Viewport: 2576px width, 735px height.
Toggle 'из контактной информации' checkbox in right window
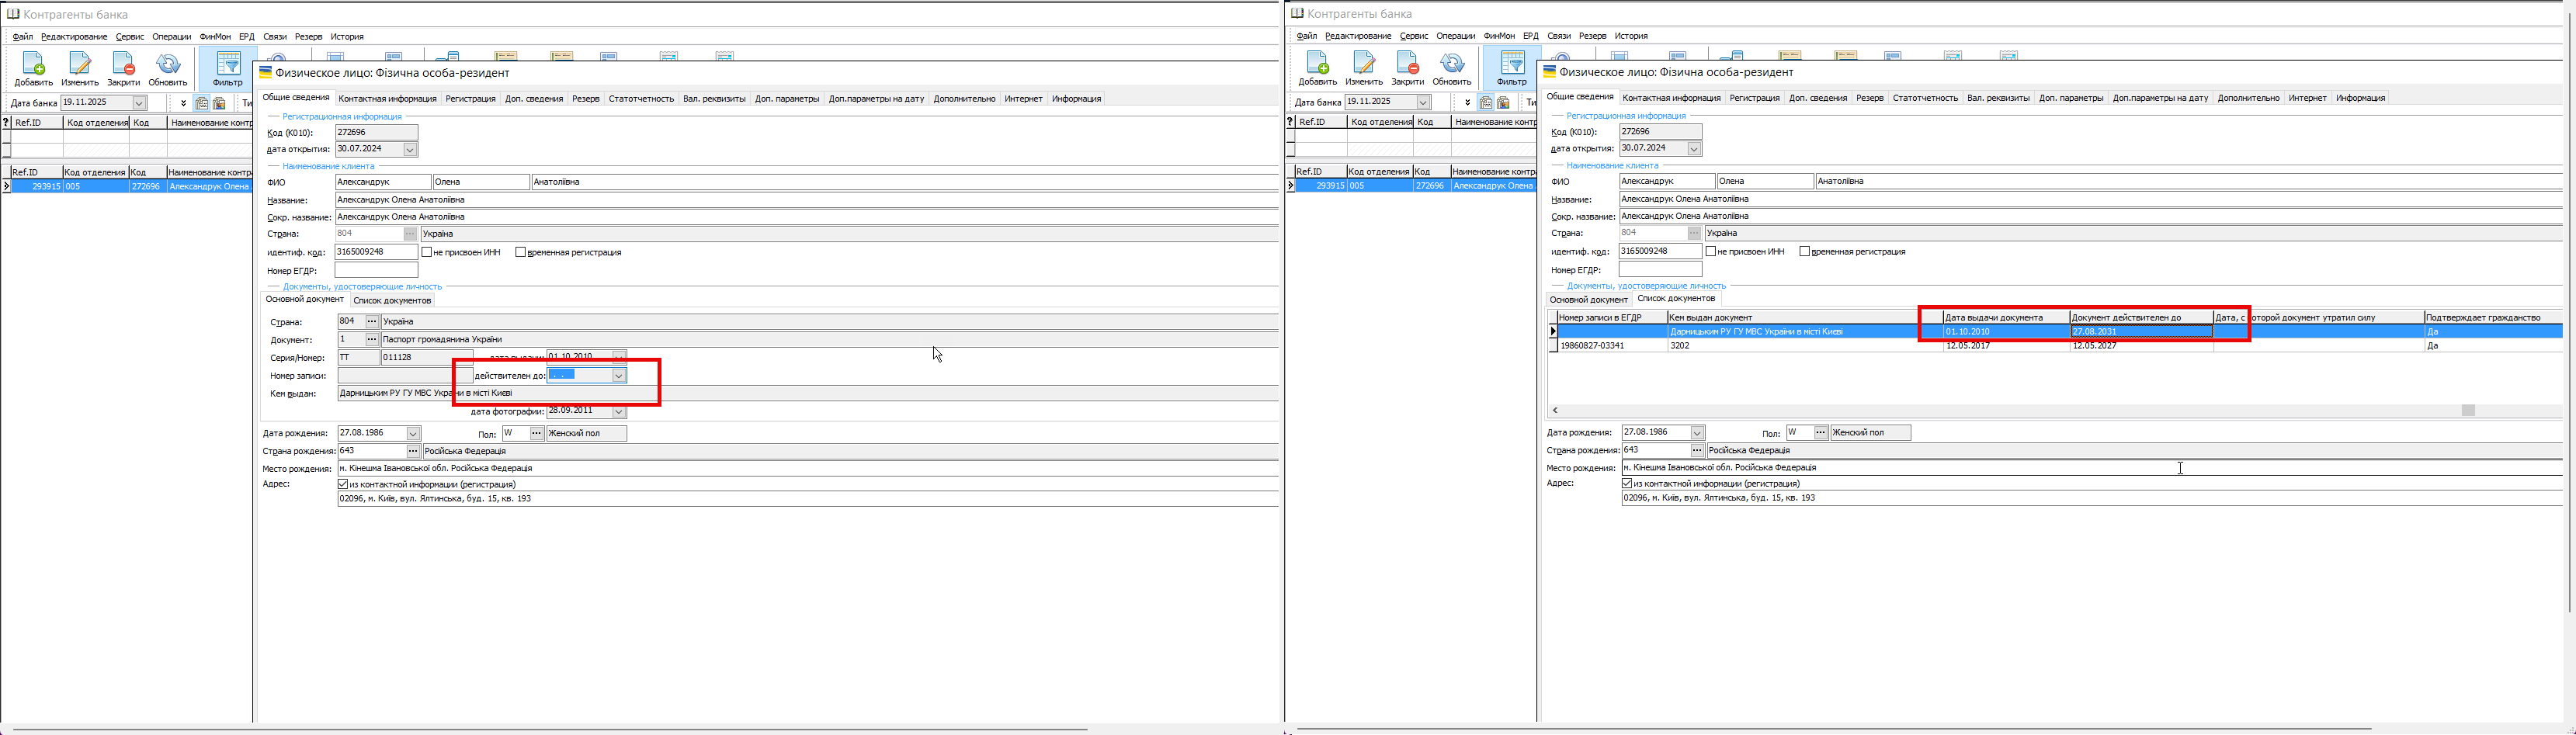click(x=1627, y=483)
